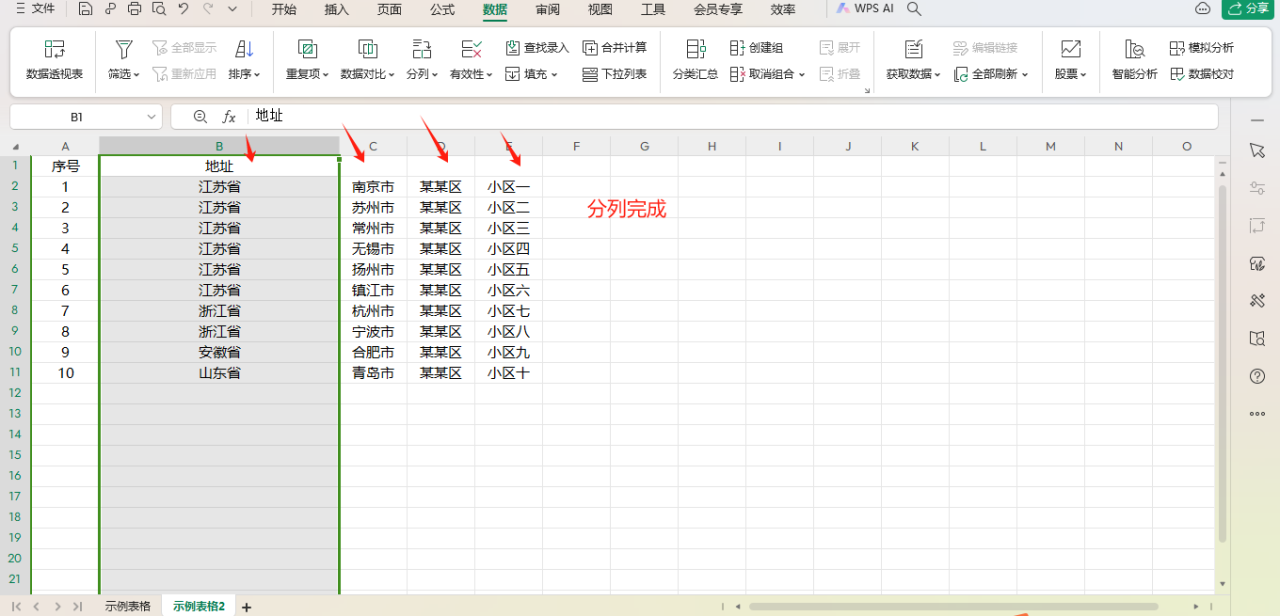This screenshot has width=1280, height=616.
Task: Open the outline group dialog launcher arrow
Action: point(867,91)
